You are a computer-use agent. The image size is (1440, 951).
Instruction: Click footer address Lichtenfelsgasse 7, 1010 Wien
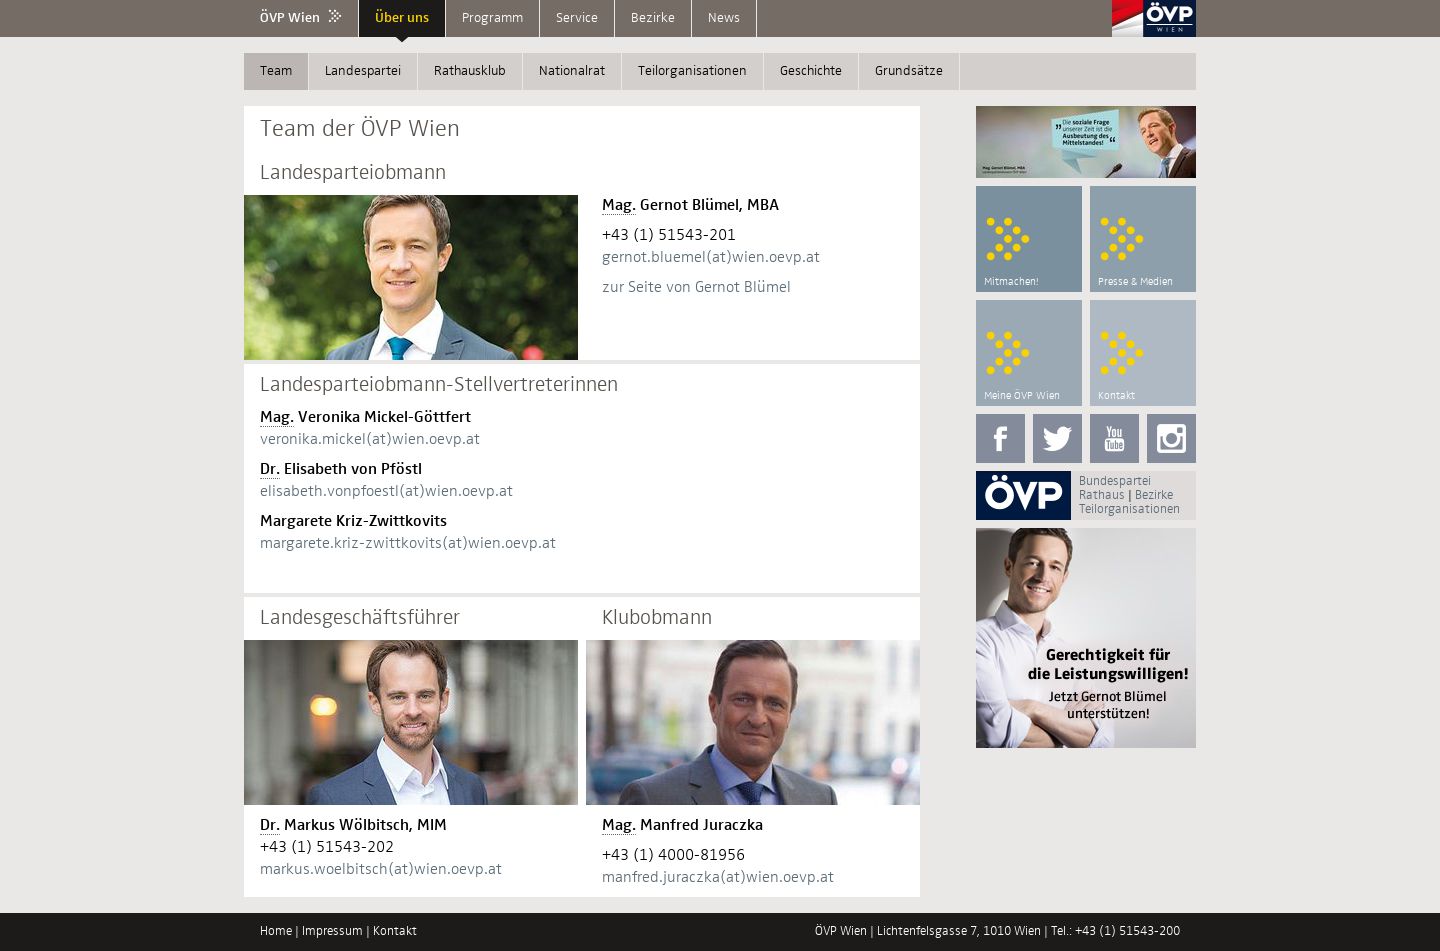[x=958, y=931]
